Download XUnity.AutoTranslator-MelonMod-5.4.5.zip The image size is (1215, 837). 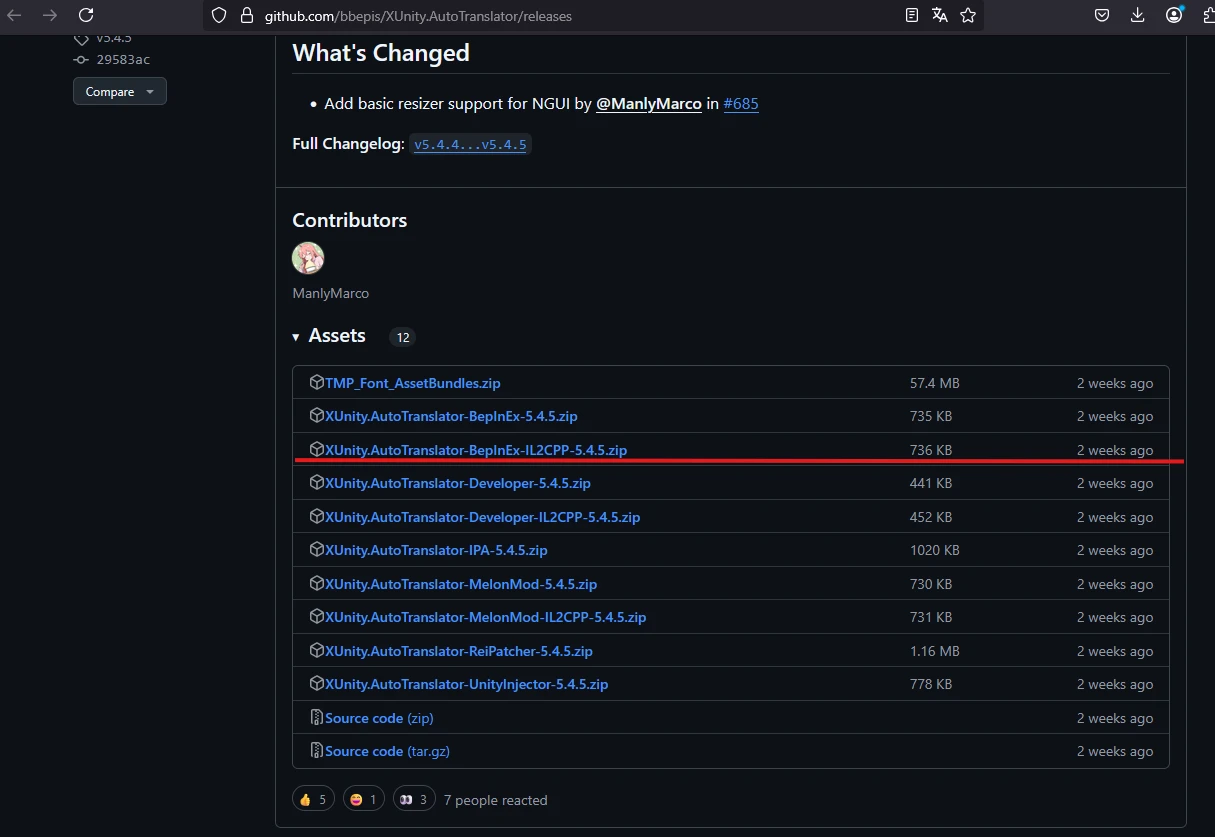coord(461,584)
